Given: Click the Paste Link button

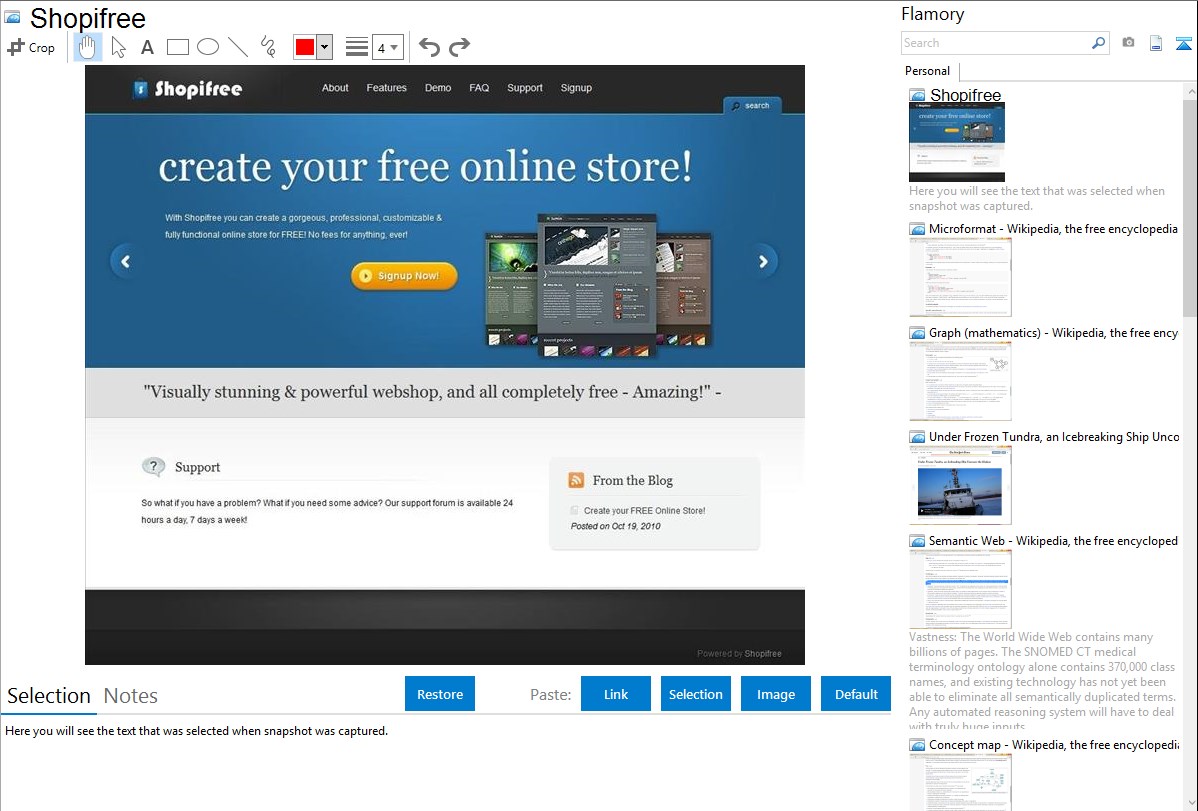Looking at the screenshot, I should (x=616, y=694).
